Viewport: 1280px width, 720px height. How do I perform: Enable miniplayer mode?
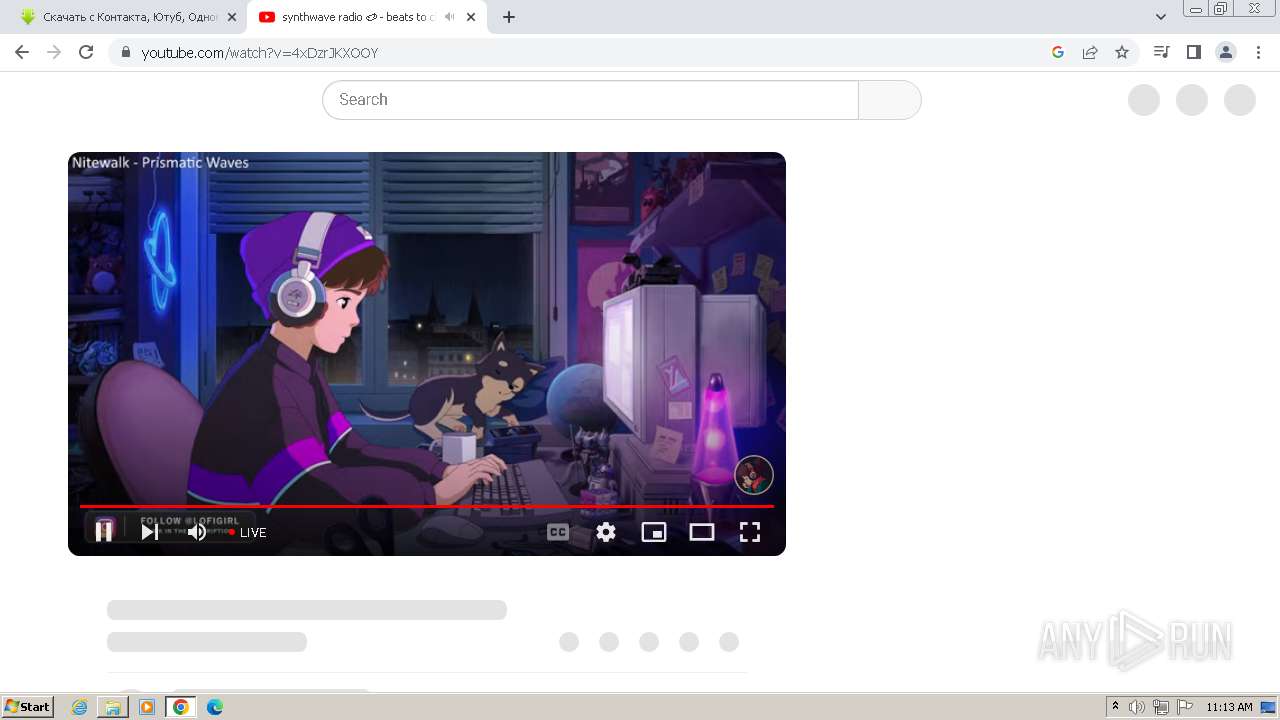[x=654, y=532]
